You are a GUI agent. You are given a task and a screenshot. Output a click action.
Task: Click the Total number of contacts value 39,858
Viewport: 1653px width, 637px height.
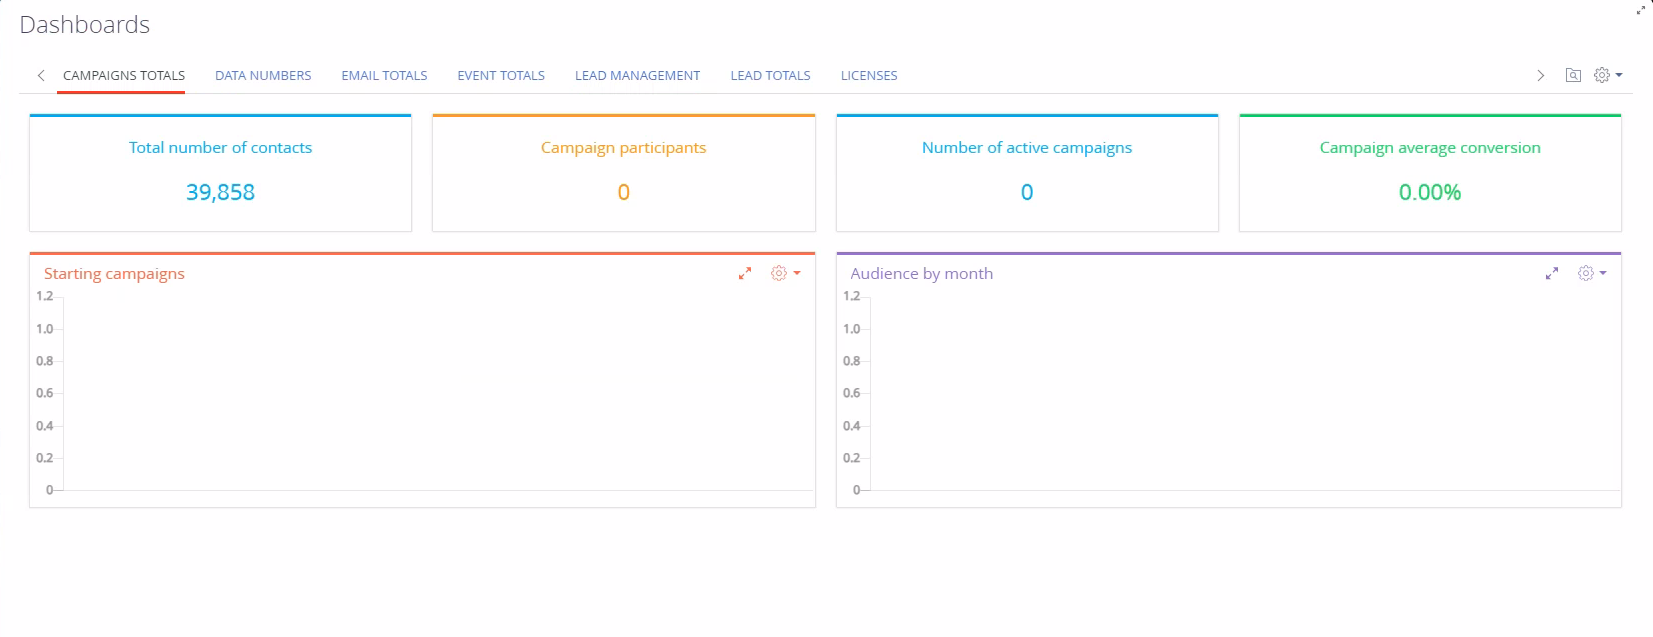pyautogui.click(x=220, y=192)
